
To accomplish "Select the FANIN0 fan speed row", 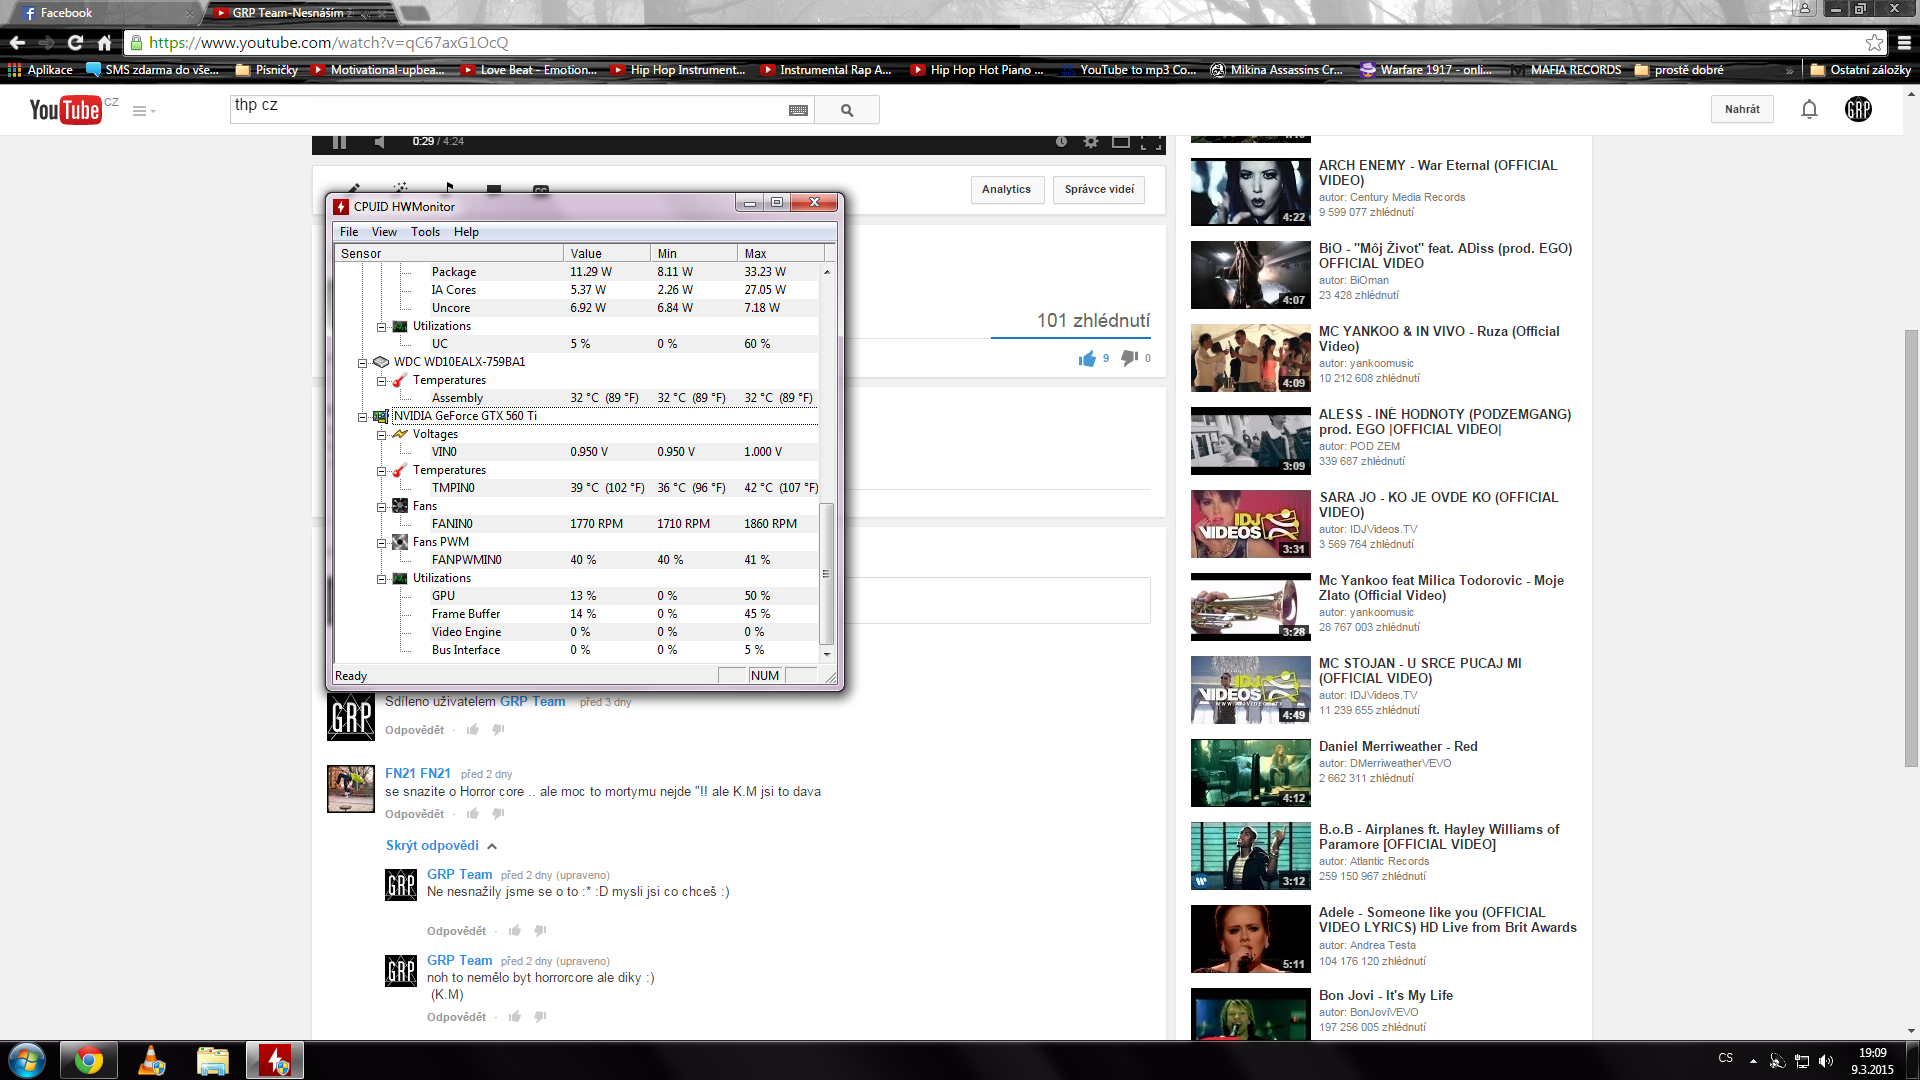I will coord(577,524).
